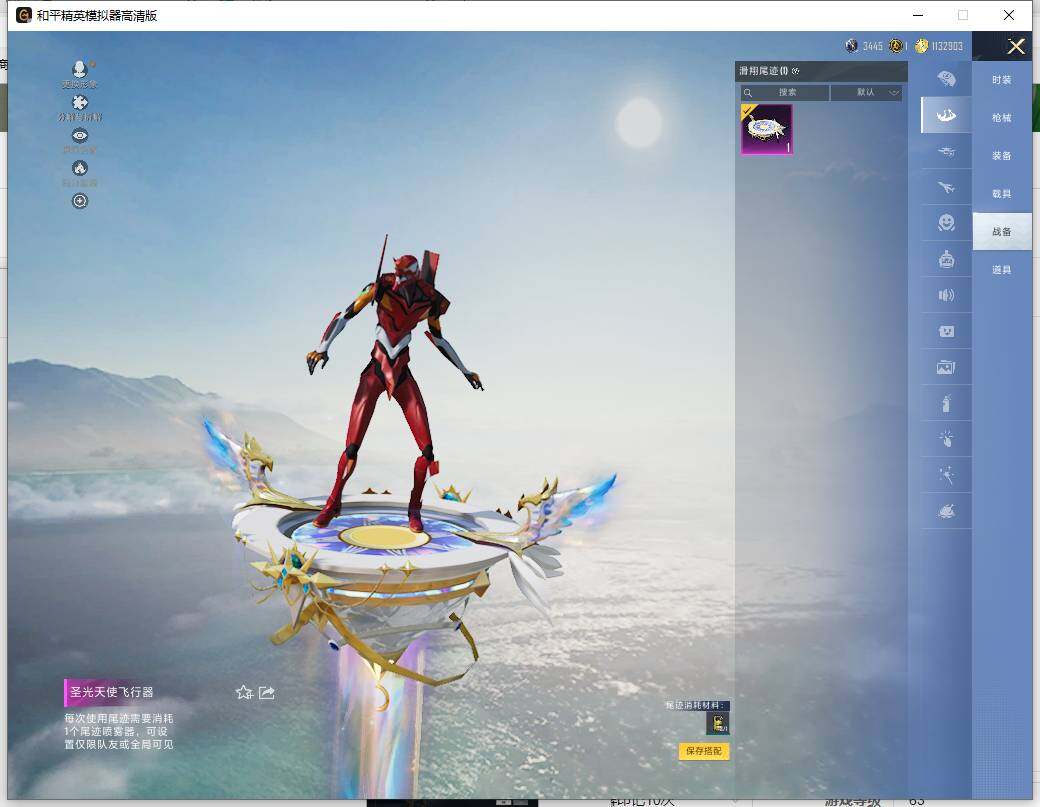Select the smiley emote category icon

[x=946, y=223]
